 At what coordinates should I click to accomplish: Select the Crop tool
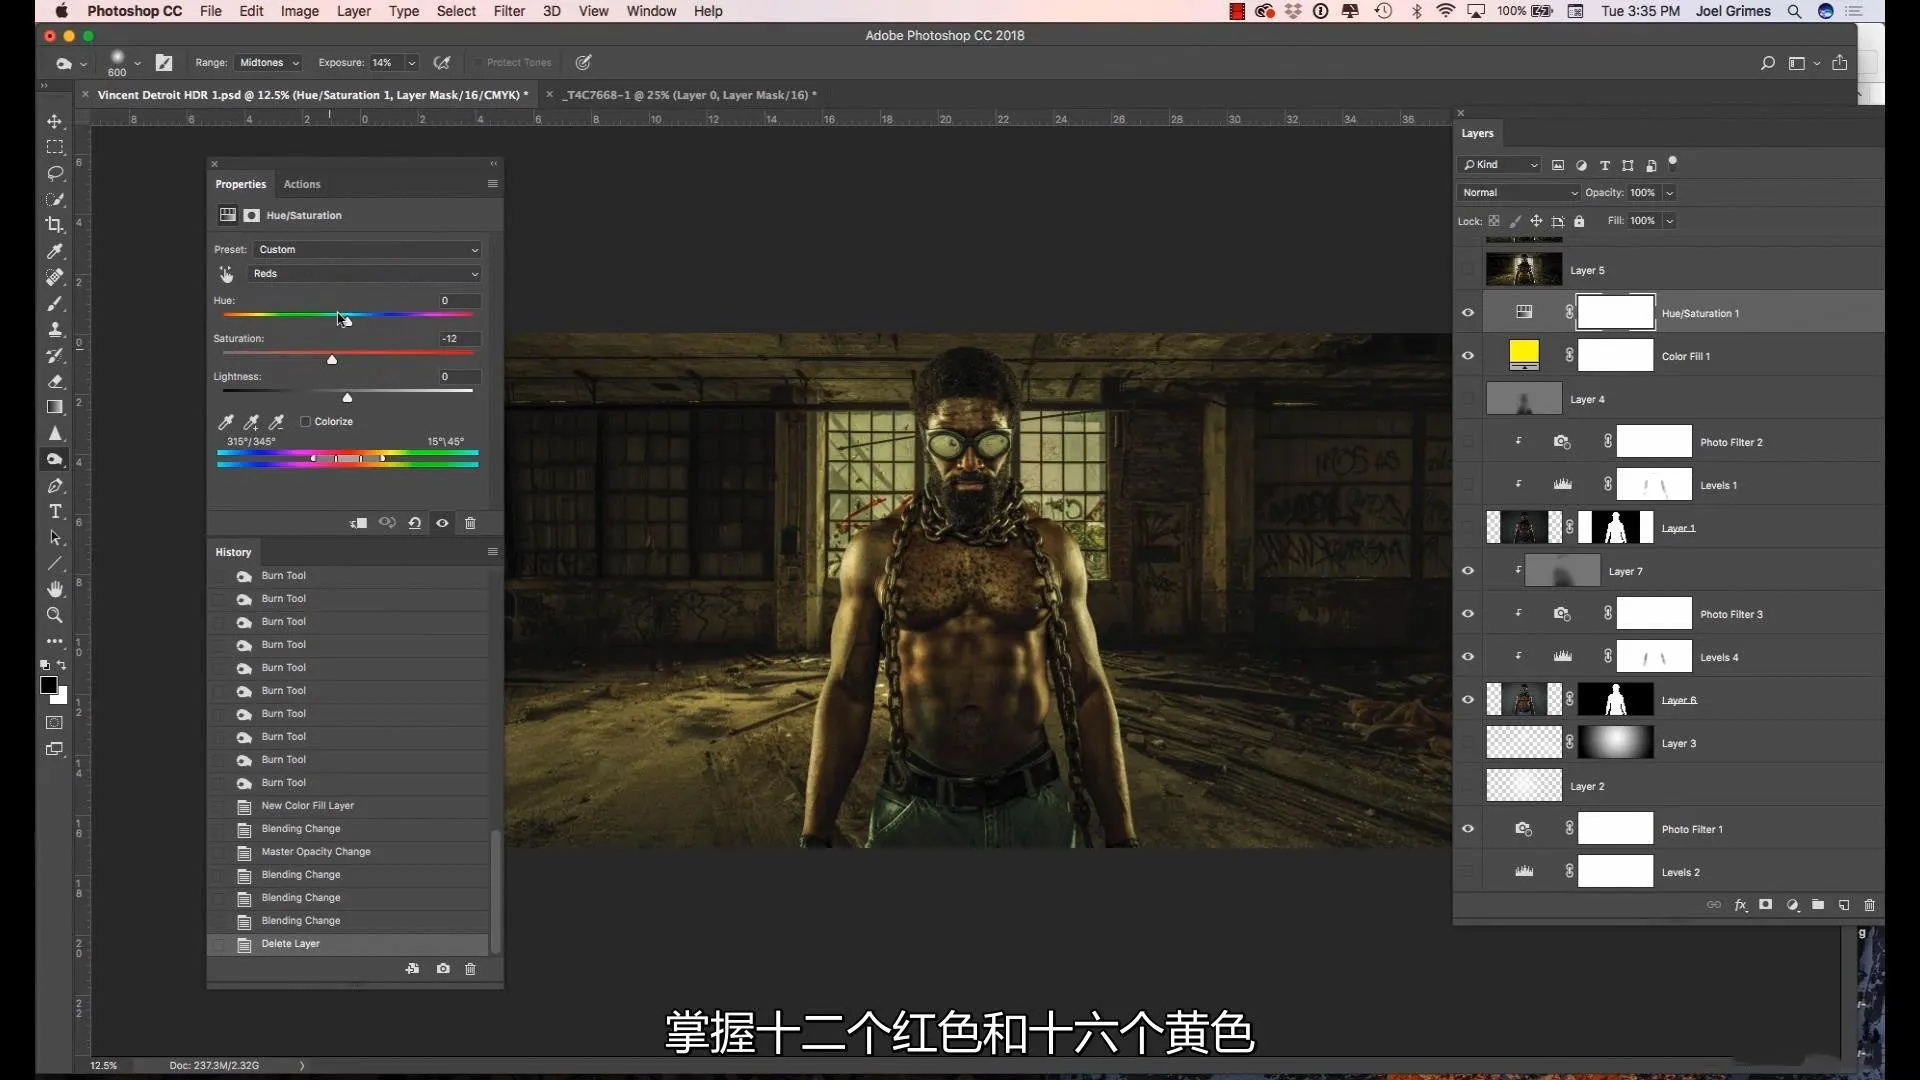(55, 225)
